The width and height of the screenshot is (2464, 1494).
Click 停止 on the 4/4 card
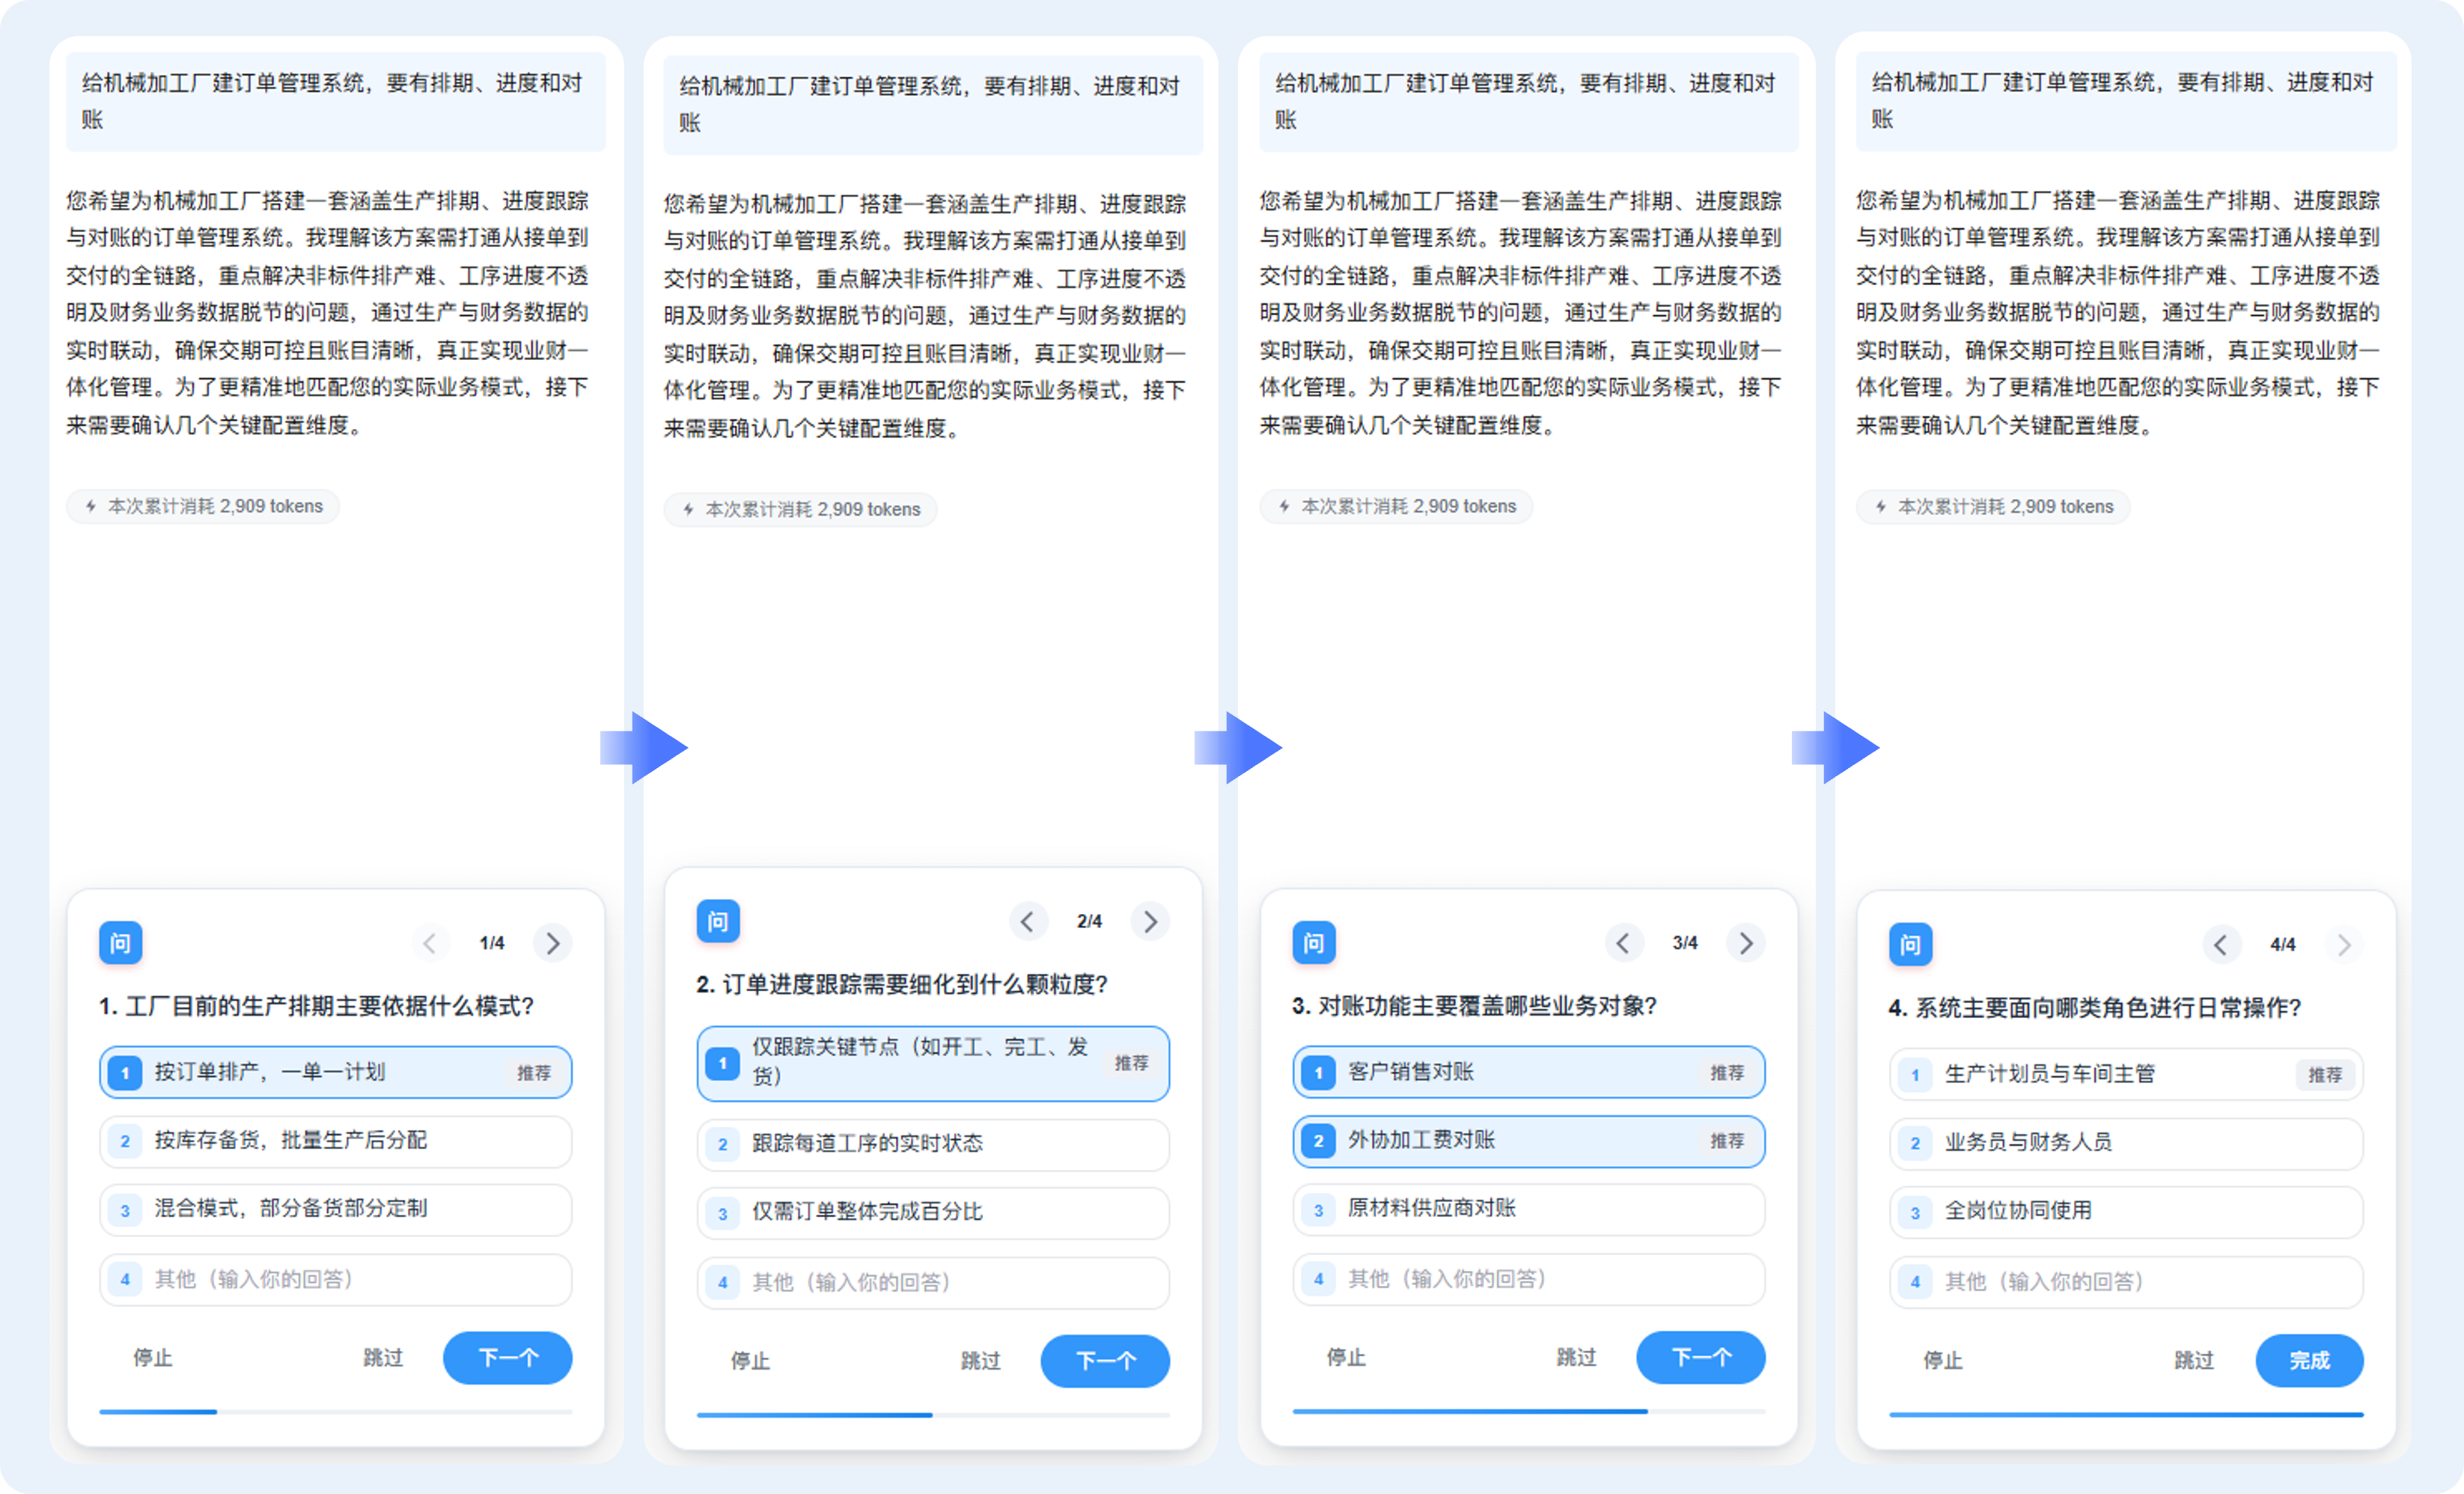point(1943,1361)
